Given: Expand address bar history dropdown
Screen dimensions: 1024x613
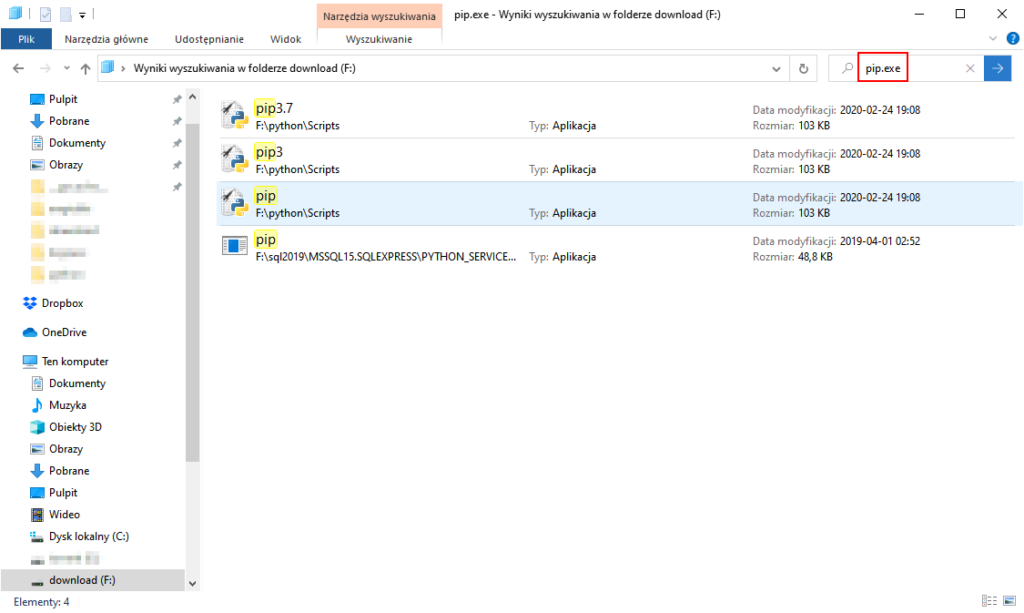Looking at the screenshot, I should pos(777,68).
